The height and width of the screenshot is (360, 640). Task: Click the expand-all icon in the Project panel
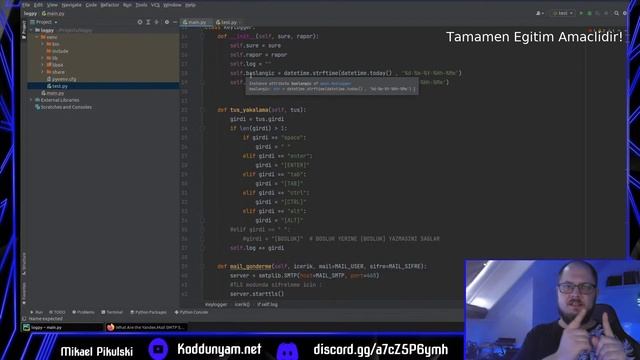[x=148, y=22]
